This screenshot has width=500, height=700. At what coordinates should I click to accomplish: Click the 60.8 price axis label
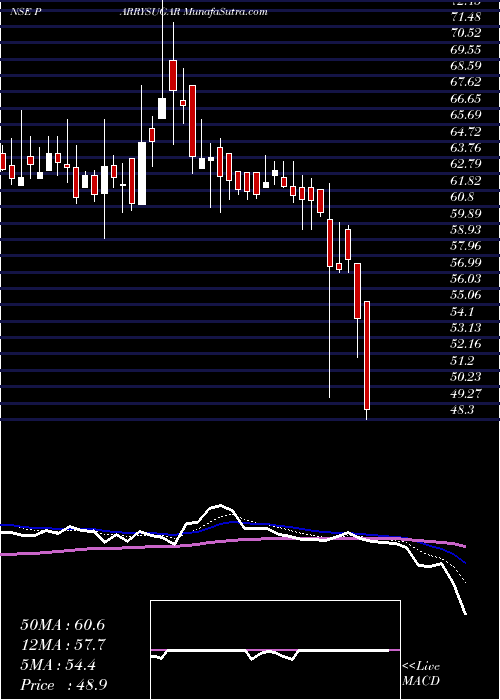click(x=462, y=197)
